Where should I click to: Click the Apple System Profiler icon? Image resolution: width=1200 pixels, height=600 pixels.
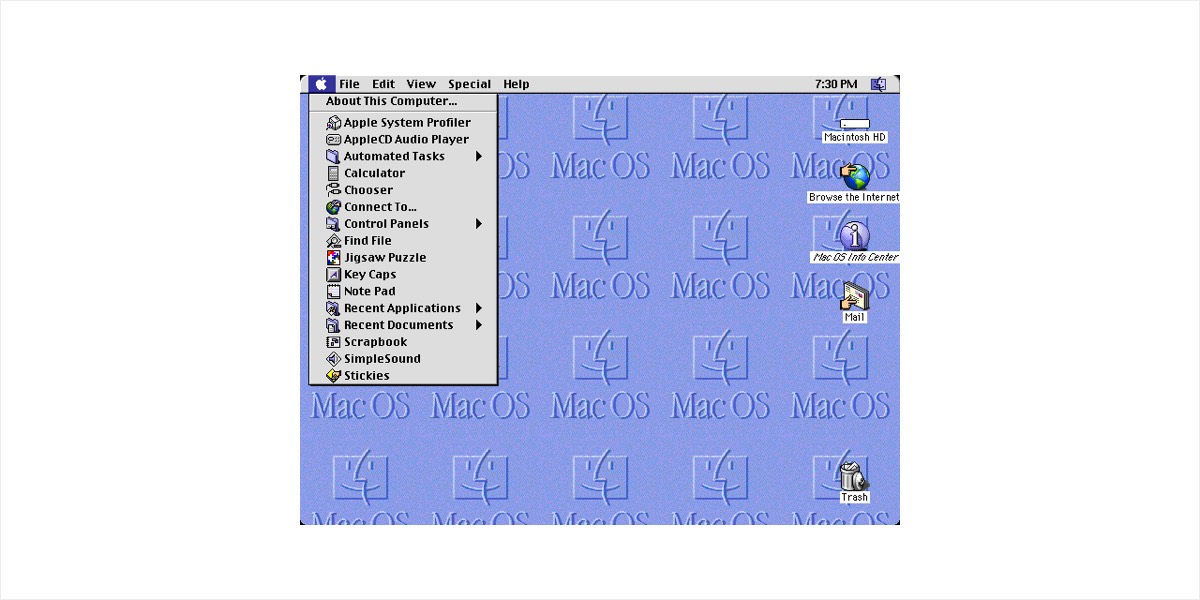[x=334, y=123]
